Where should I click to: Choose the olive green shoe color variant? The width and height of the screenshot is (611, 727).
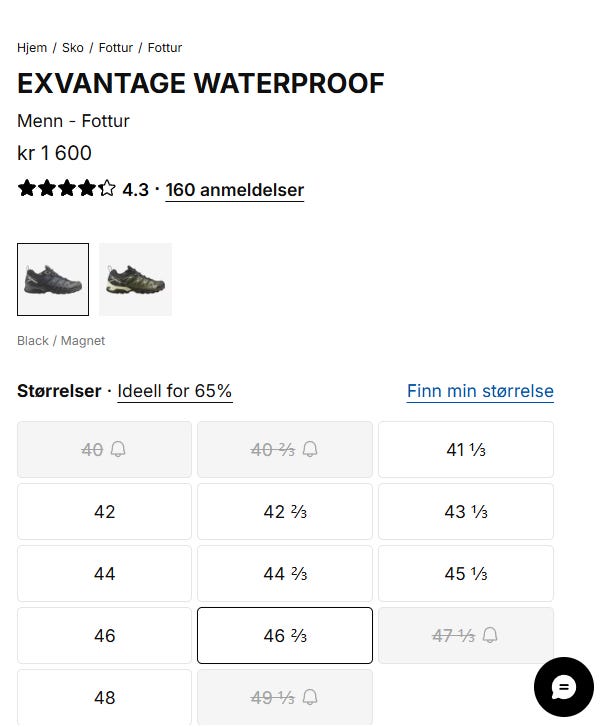[135, 279]
